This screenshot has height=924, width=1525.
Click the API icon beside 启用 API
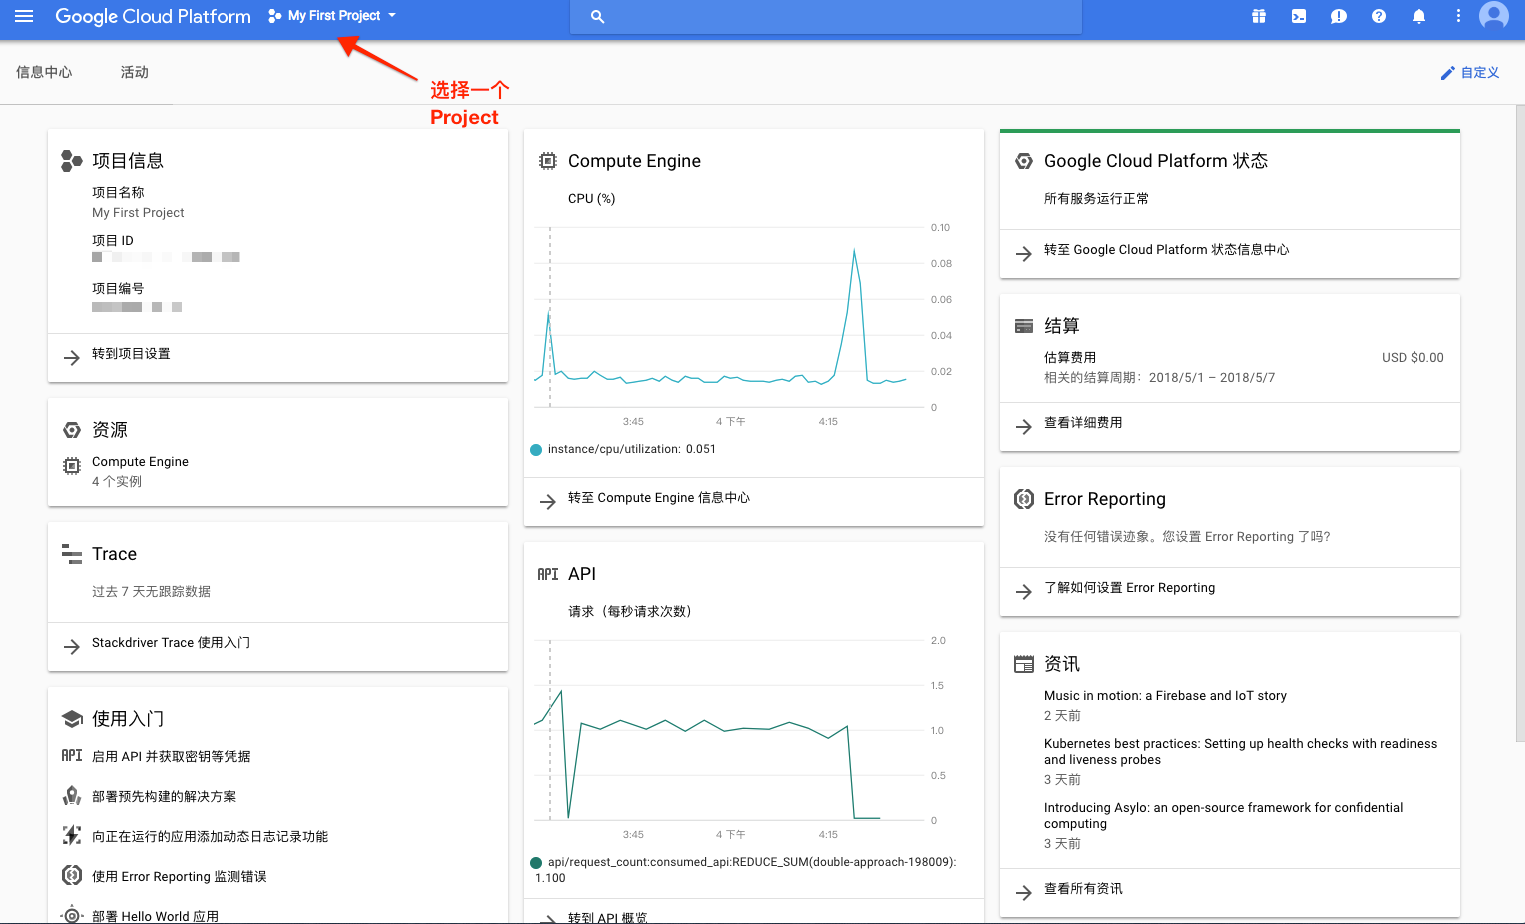click(72, 756)
